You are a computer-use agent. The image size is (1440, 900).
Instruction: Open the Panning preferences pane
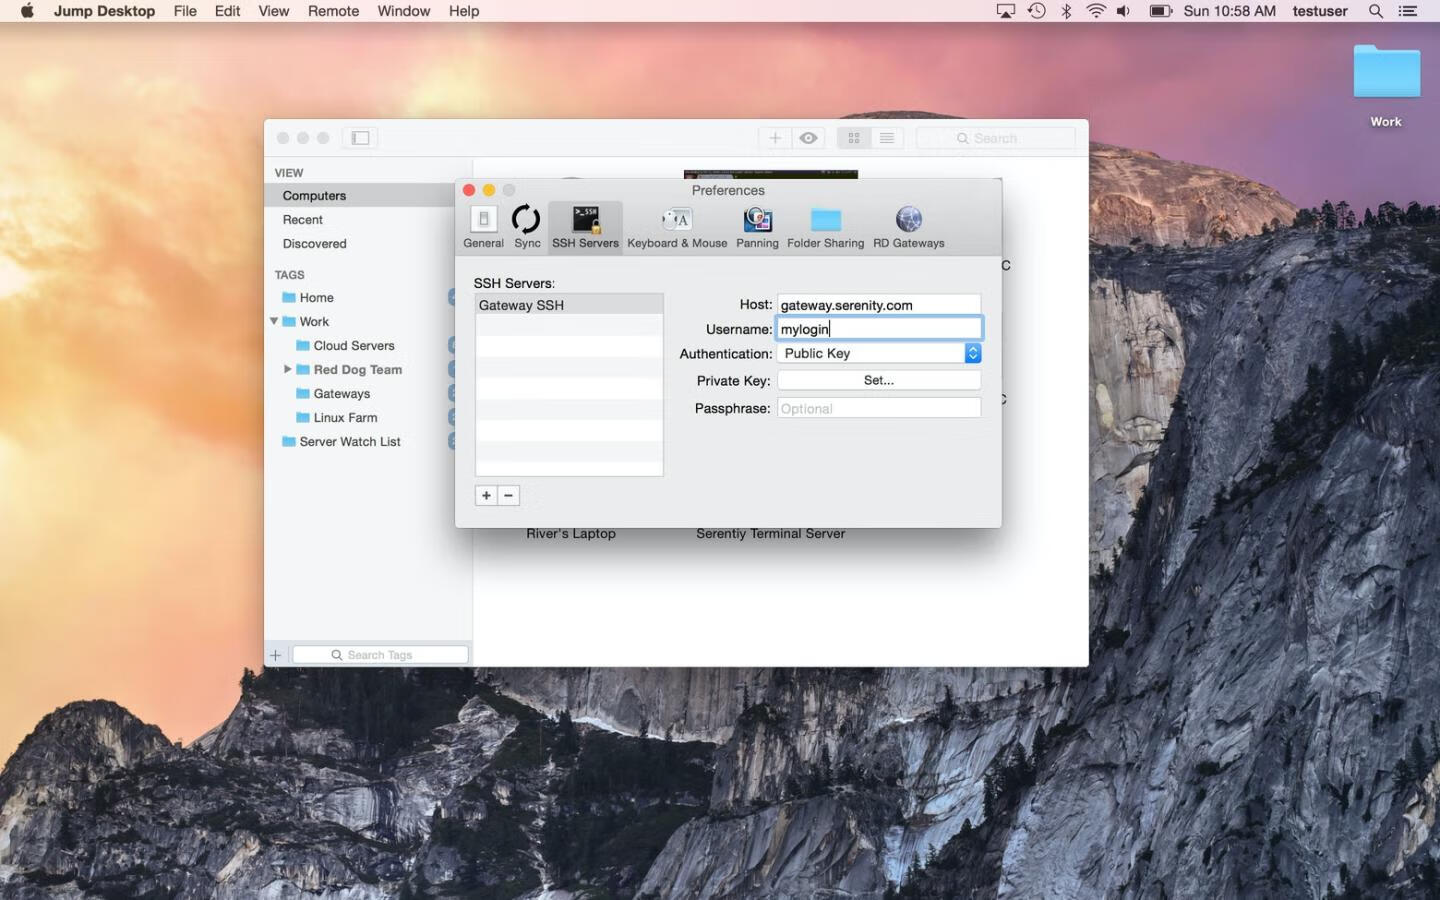point(757,226)
